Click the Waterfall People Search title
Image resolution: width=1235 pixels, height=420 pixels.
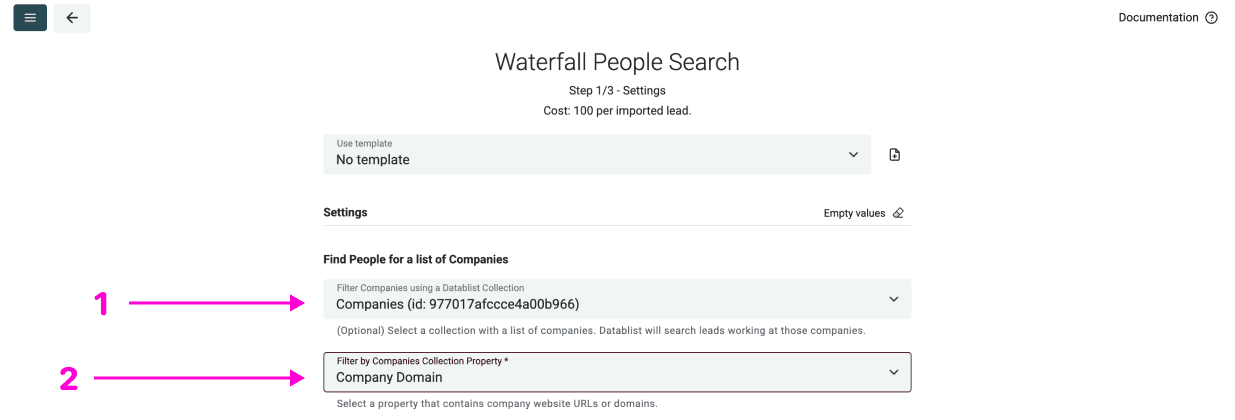click(617, 62)
